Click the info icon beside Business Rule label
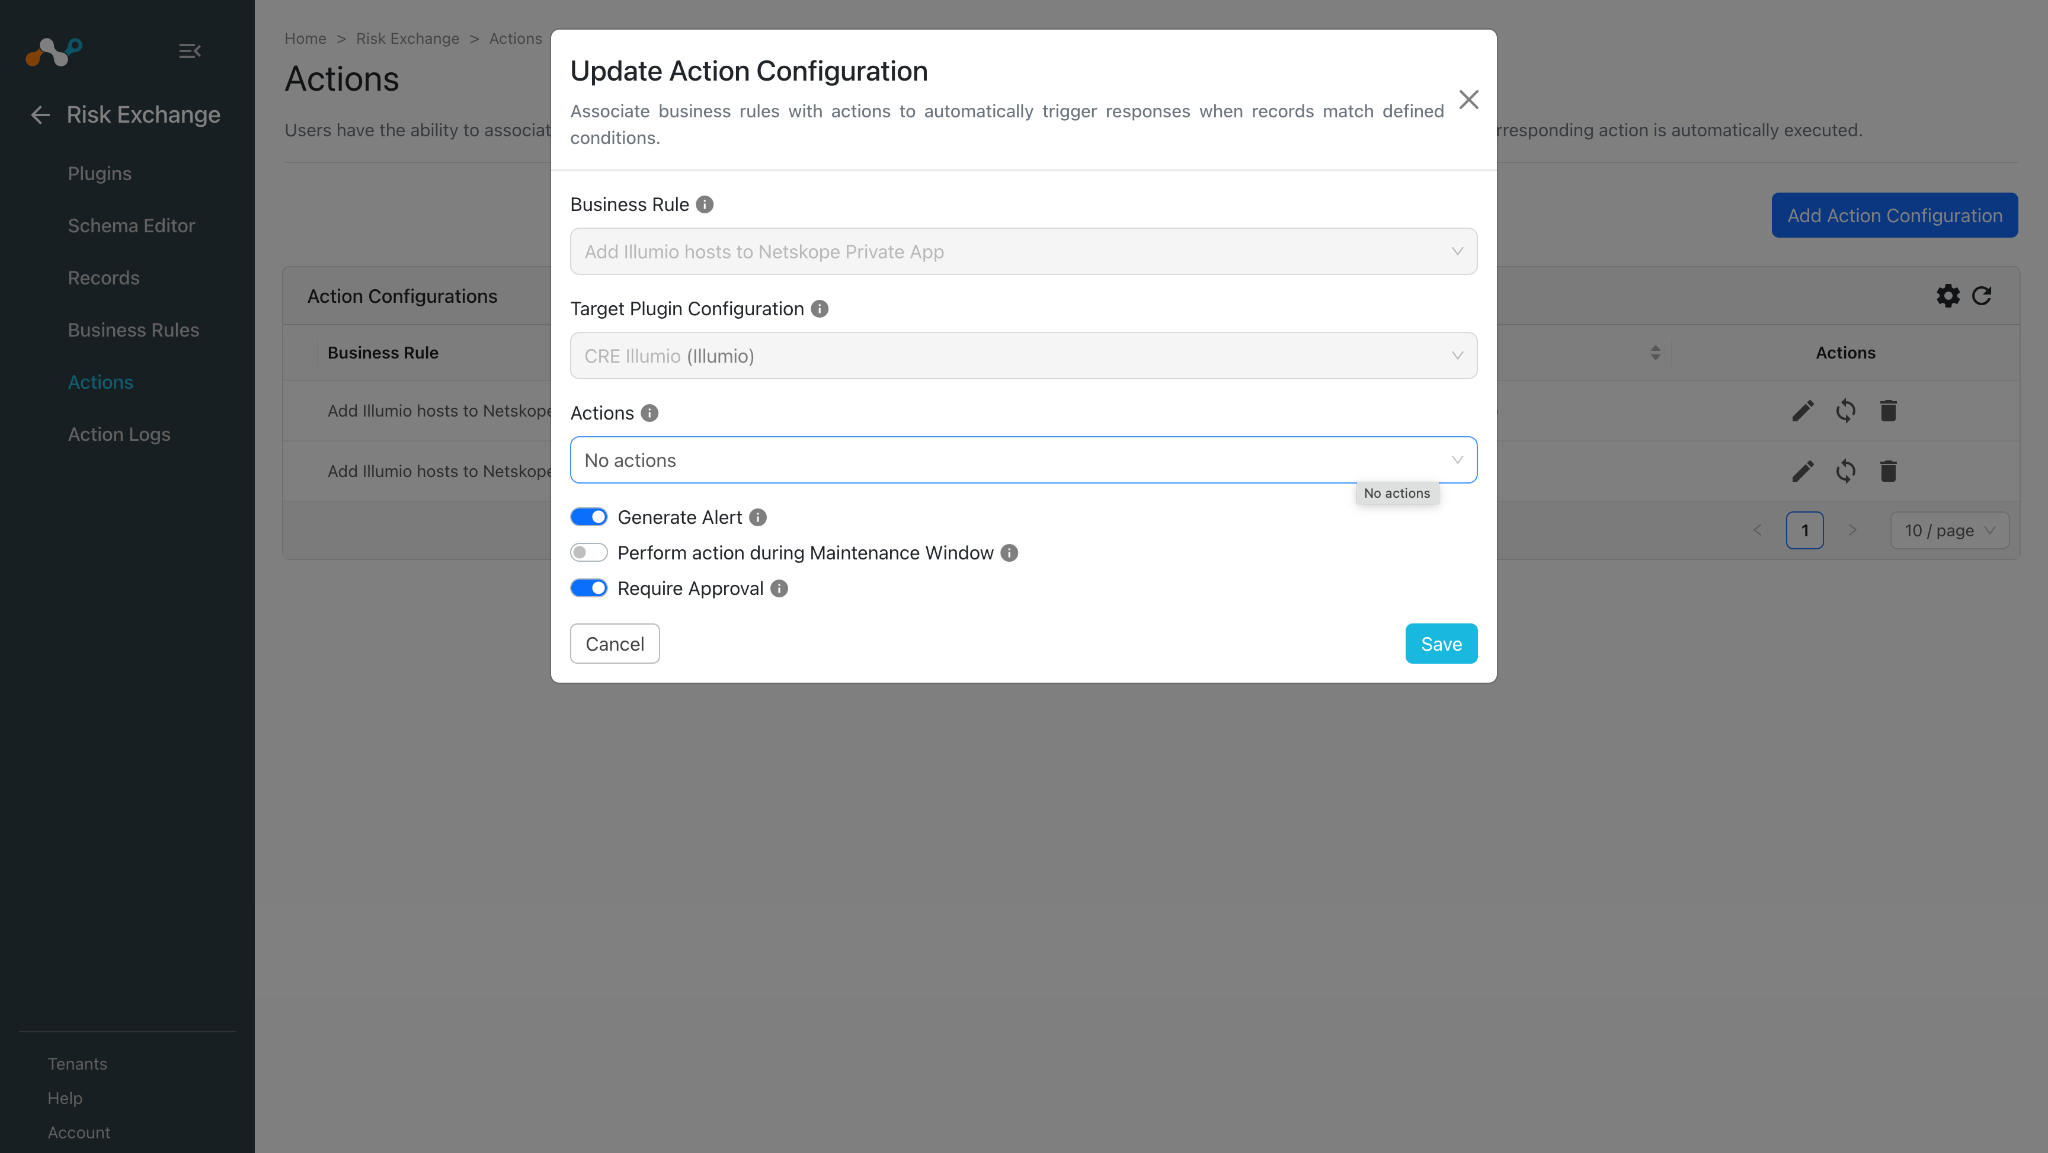Image resolution: width=2048 pixels, height=1153 pixels. click(x=705, y=204)
